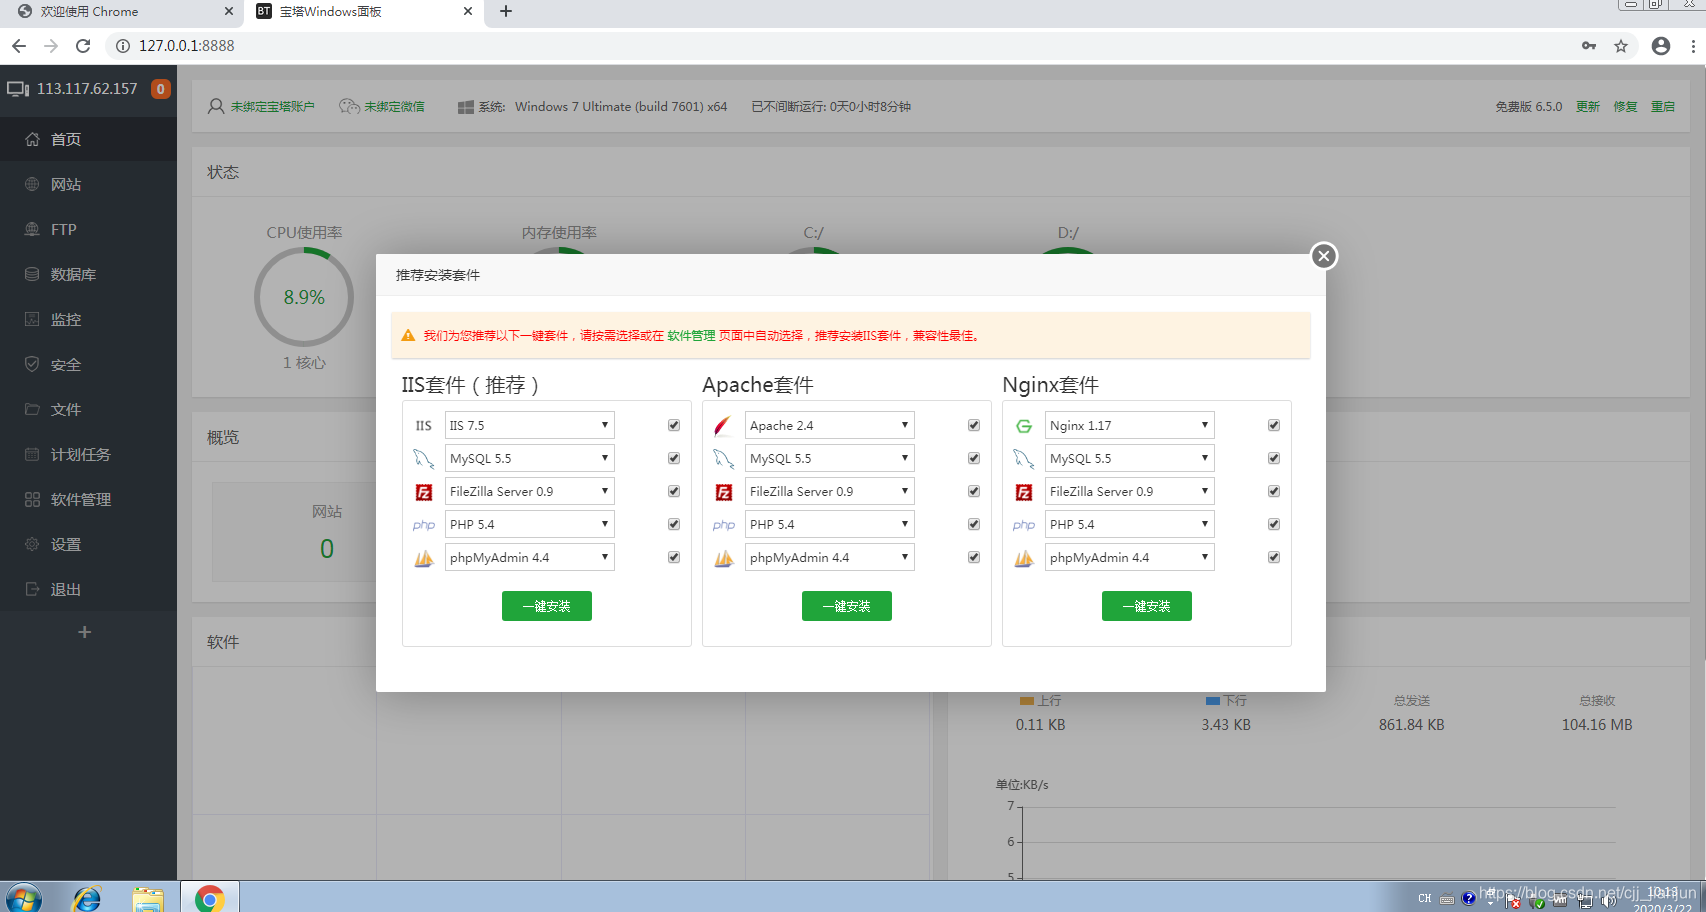Bookmark the page with the star icon
Screen dimensions: 1706x912
click(1621, 46)
